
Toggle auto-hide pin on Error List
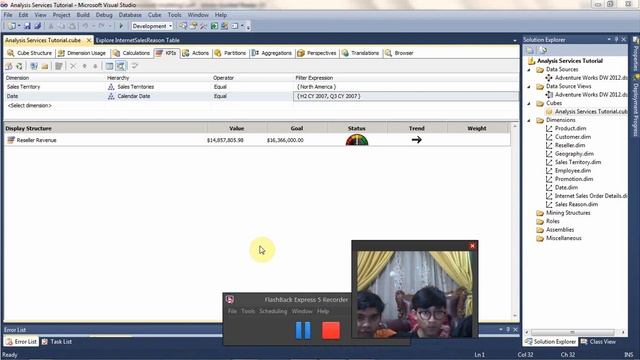[x=508, y=329]
